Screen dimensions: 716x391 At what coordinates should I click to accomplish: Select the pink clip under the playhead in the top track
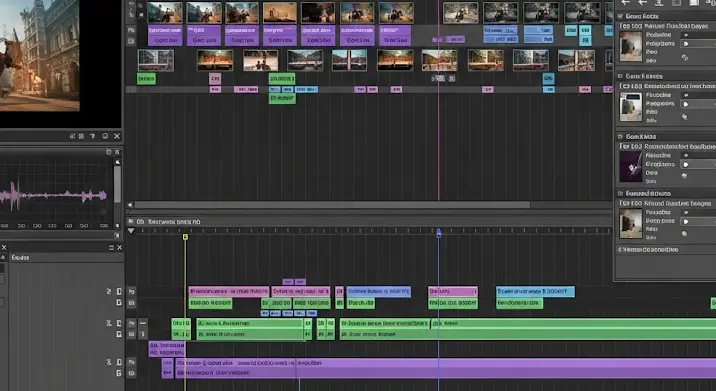[x=453, y=291]
